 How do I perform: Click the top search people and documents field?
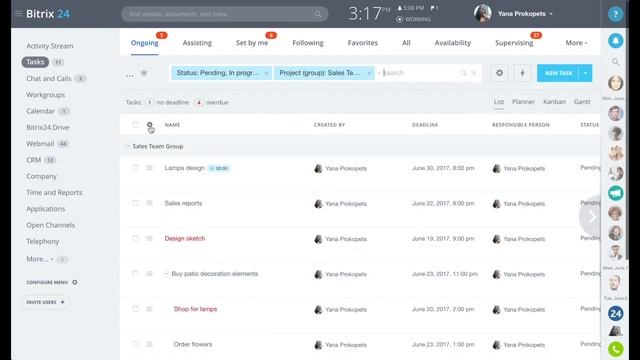(224, 14)
